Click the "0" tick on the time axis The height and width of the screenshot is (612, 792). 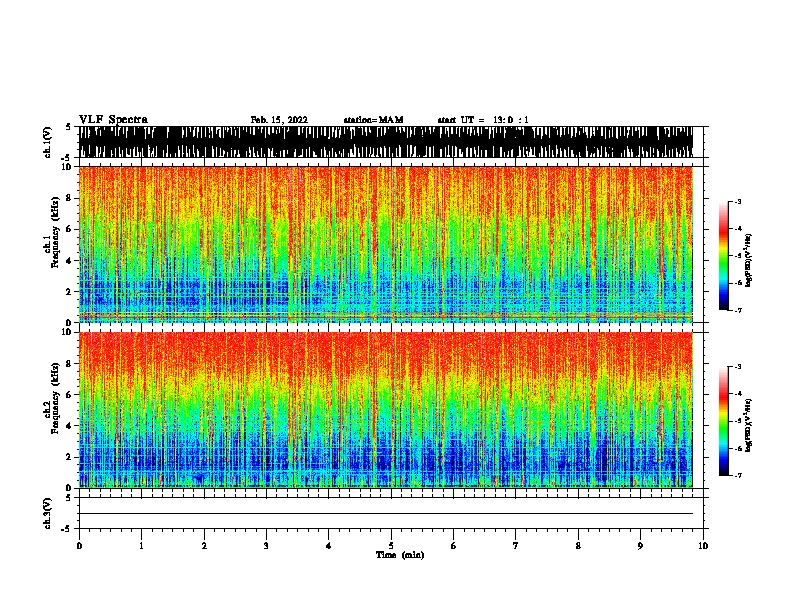point(79,546)
